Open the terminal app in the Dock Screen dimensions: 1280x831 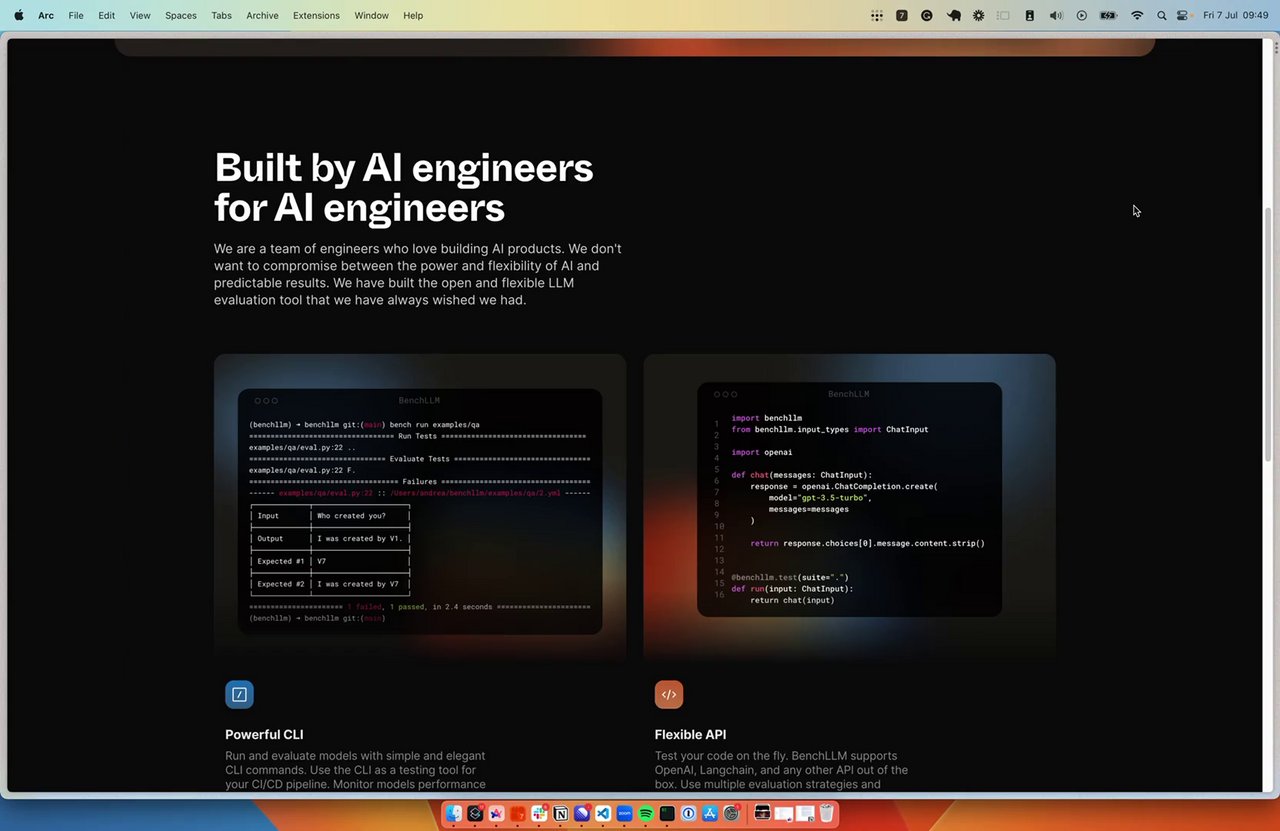point(667,813)
